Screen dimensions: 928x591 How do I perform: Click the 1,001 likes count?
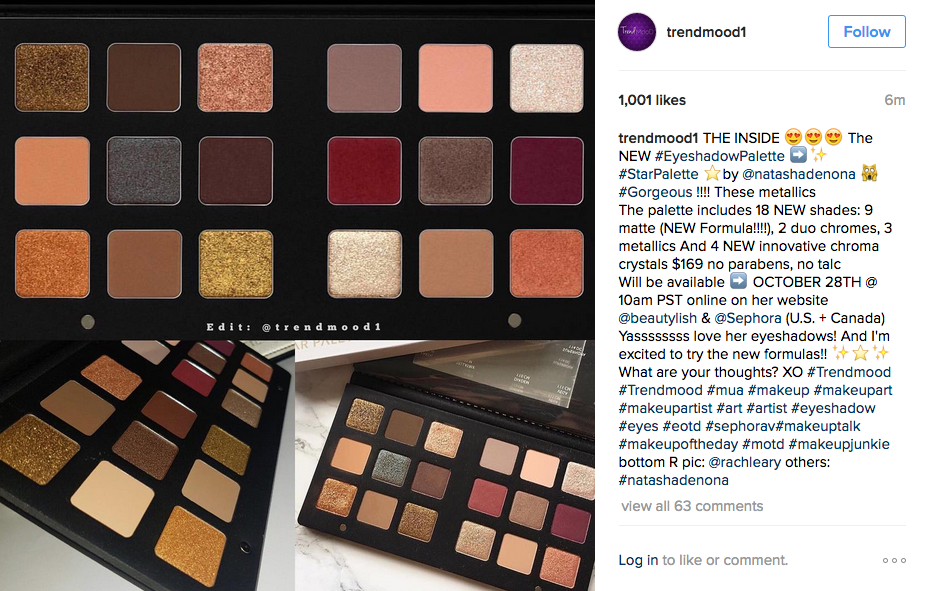pyautogui.click(x=652, y=100)
